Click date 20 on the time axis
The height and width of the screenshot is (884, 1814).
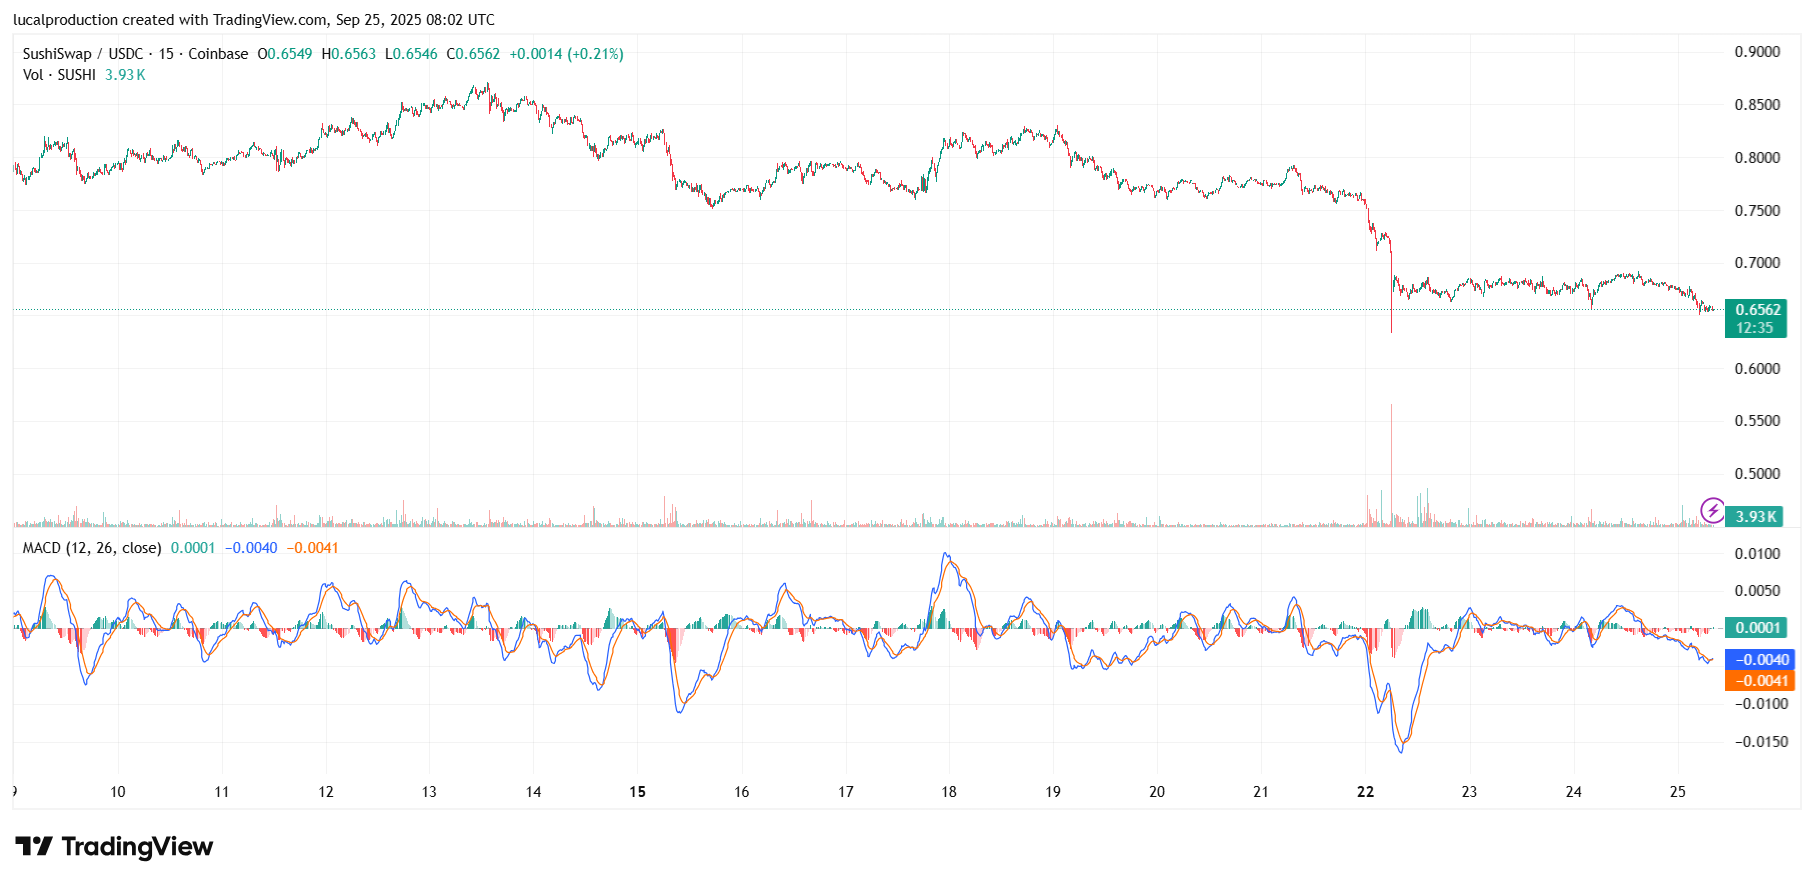[1157, 792]
